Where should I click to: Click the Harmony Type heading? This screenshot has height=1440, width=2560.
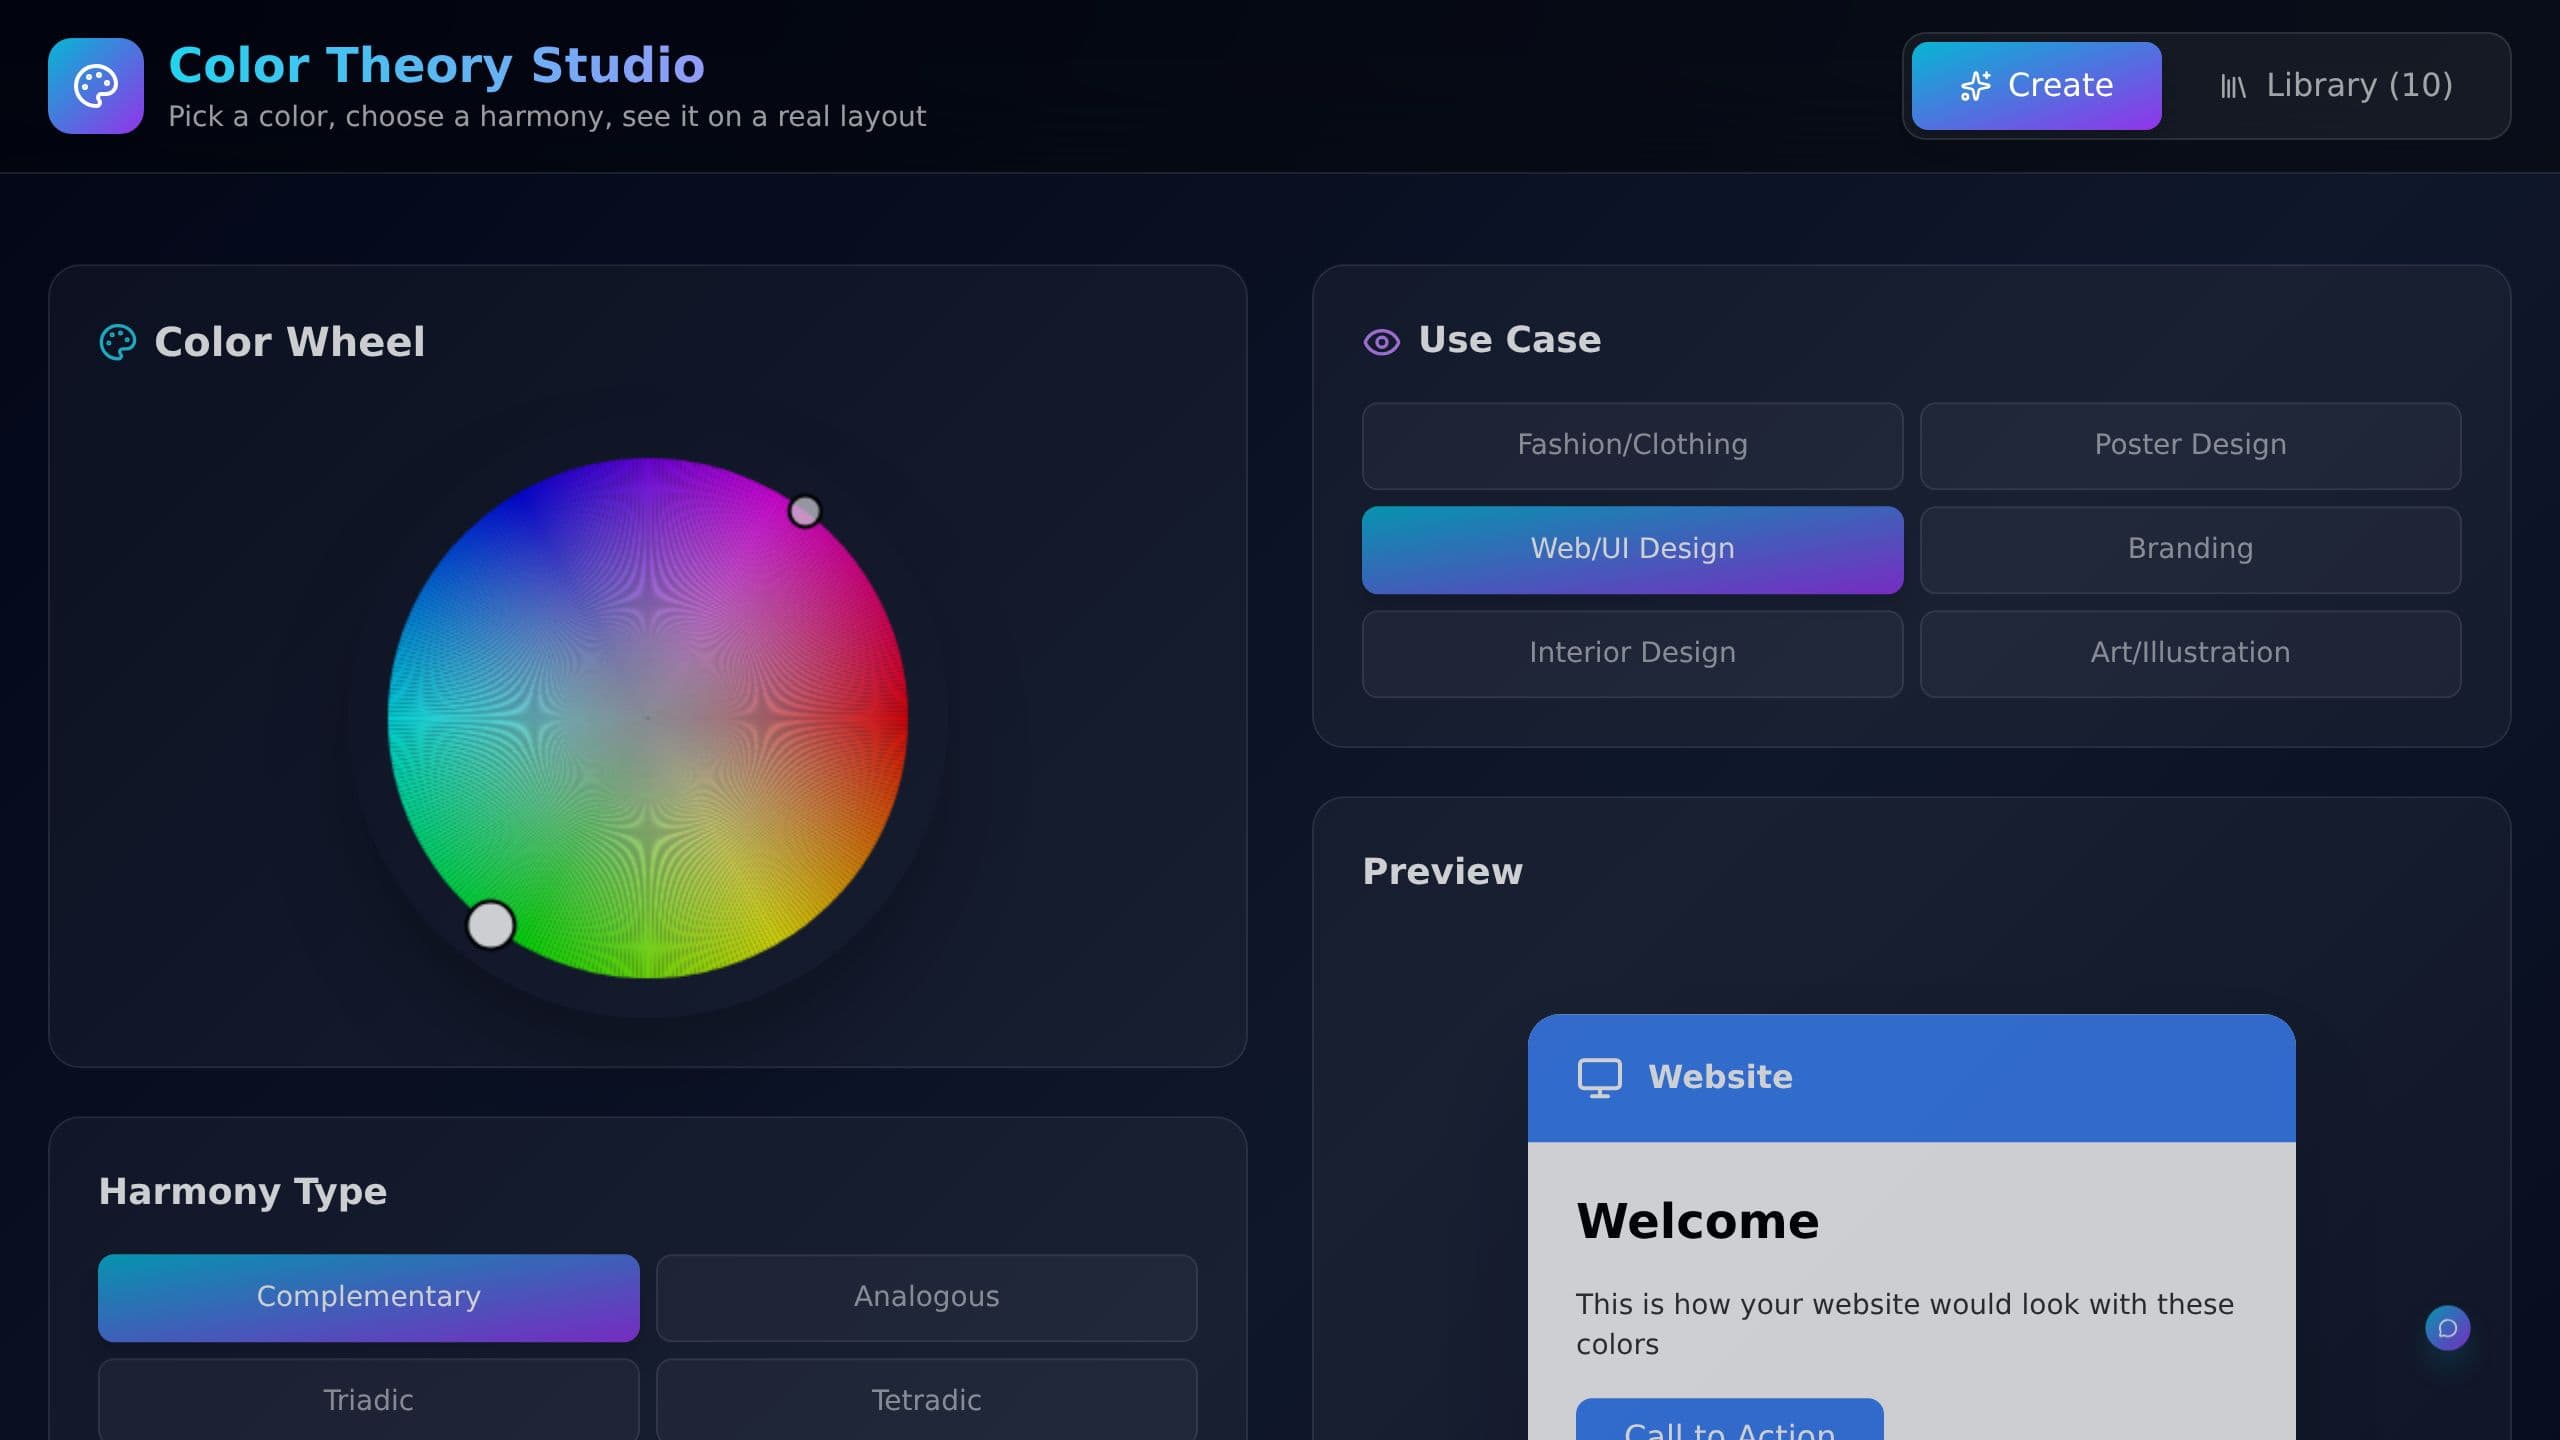coord(242,1192)
